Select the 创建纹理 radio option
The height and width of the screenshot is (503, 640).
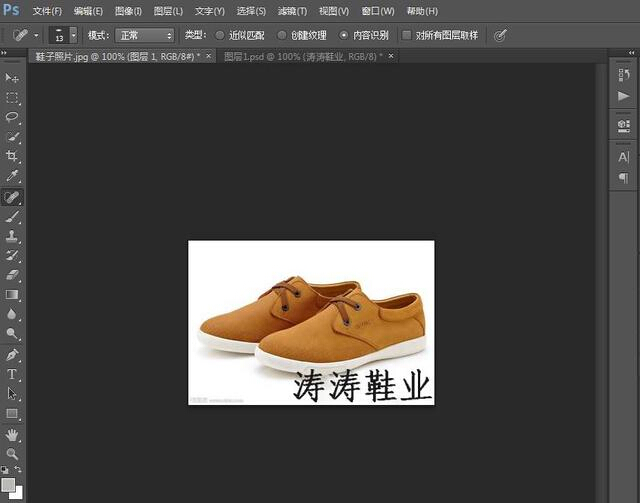click(281, 35)
